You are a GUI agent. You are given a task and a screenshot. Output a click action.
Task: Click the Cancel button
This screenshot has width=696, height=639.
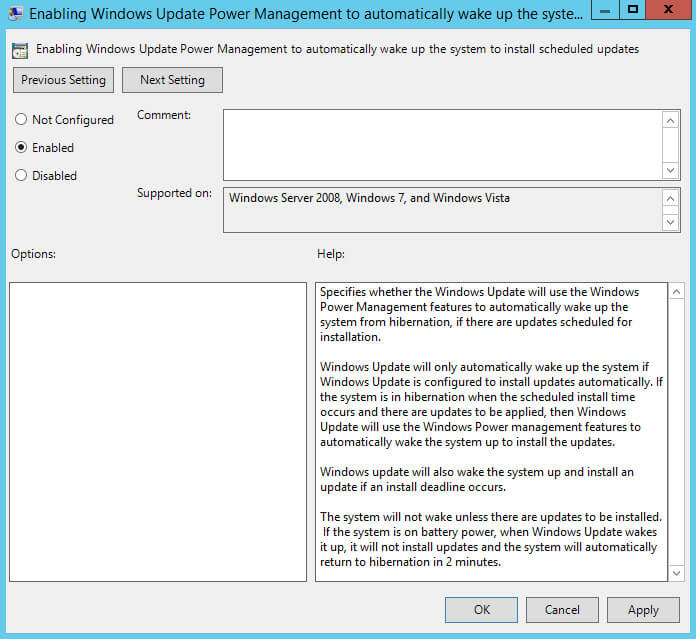[562, 610]
